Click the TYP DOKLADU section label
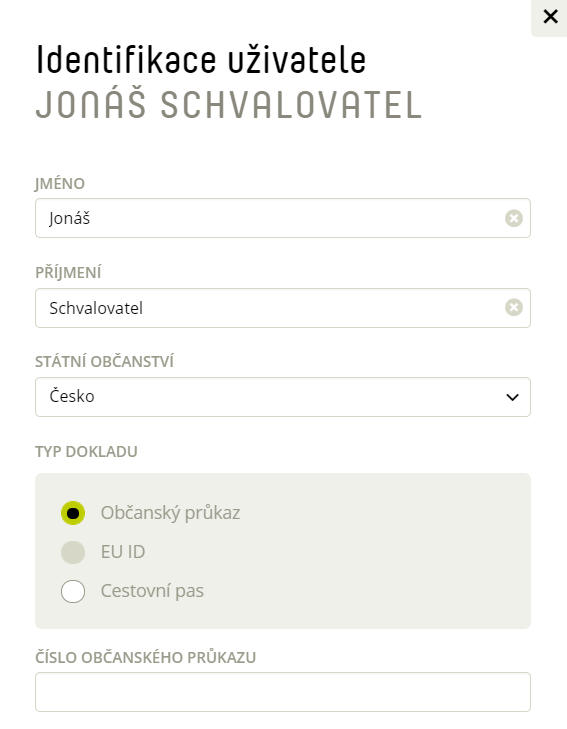 point(86,451)
